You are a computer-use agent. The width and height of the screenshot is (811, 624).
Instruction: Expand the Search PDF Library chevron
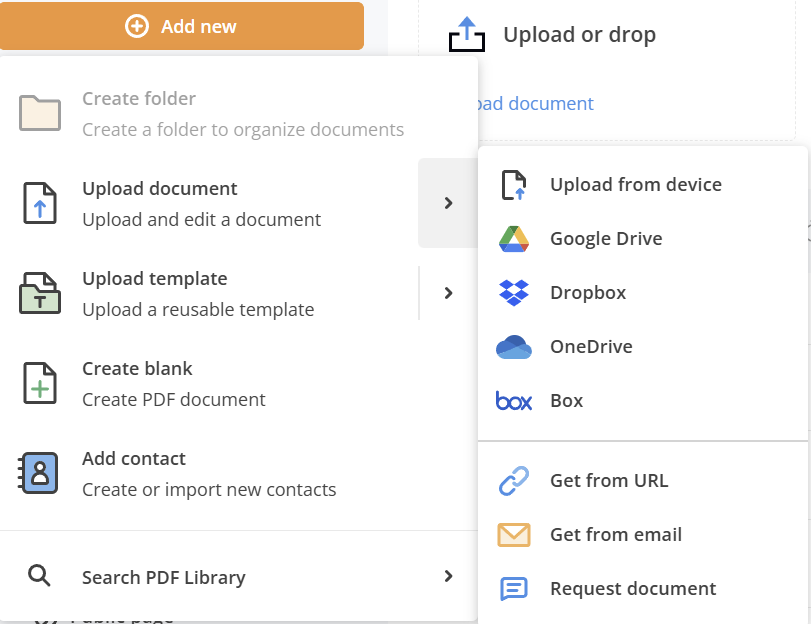(x=448, y=576)
